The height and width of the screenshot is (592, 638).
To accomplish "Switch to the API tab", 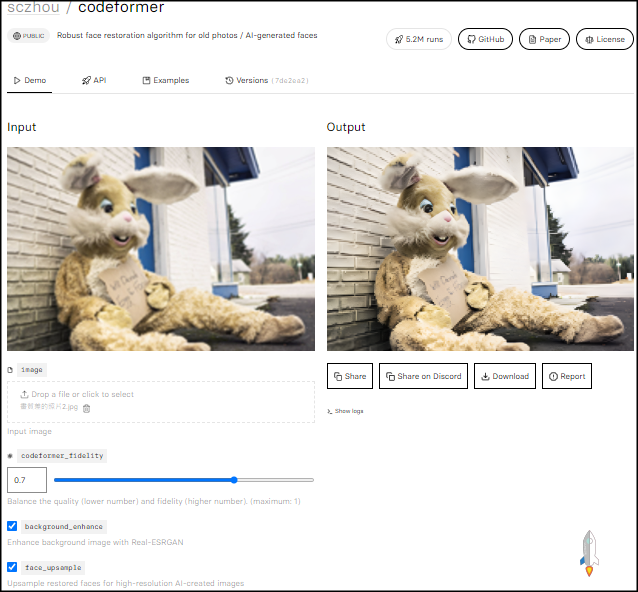I will 94,81.
